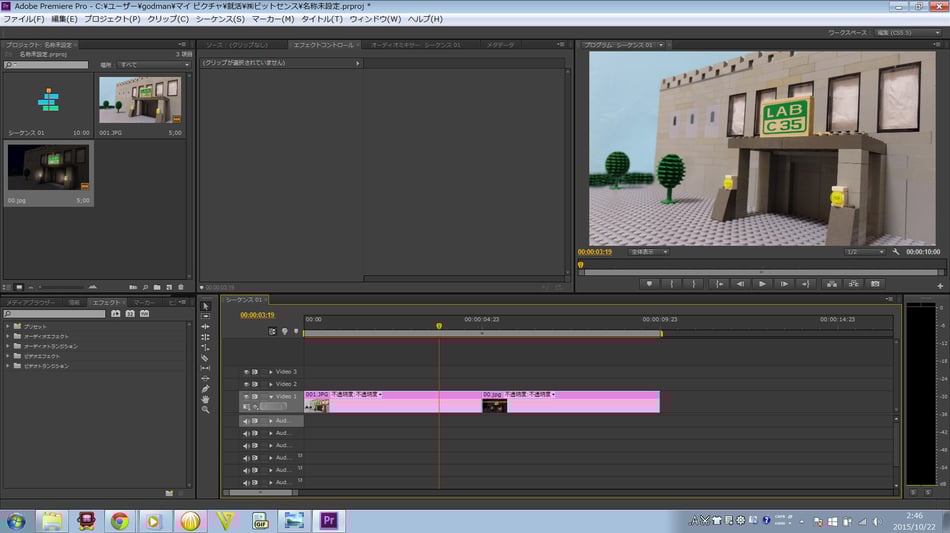Open the program monitor wrench settings
Image resolution: width=950 pixels, height=533 pixels.
(x=896, y=252)
